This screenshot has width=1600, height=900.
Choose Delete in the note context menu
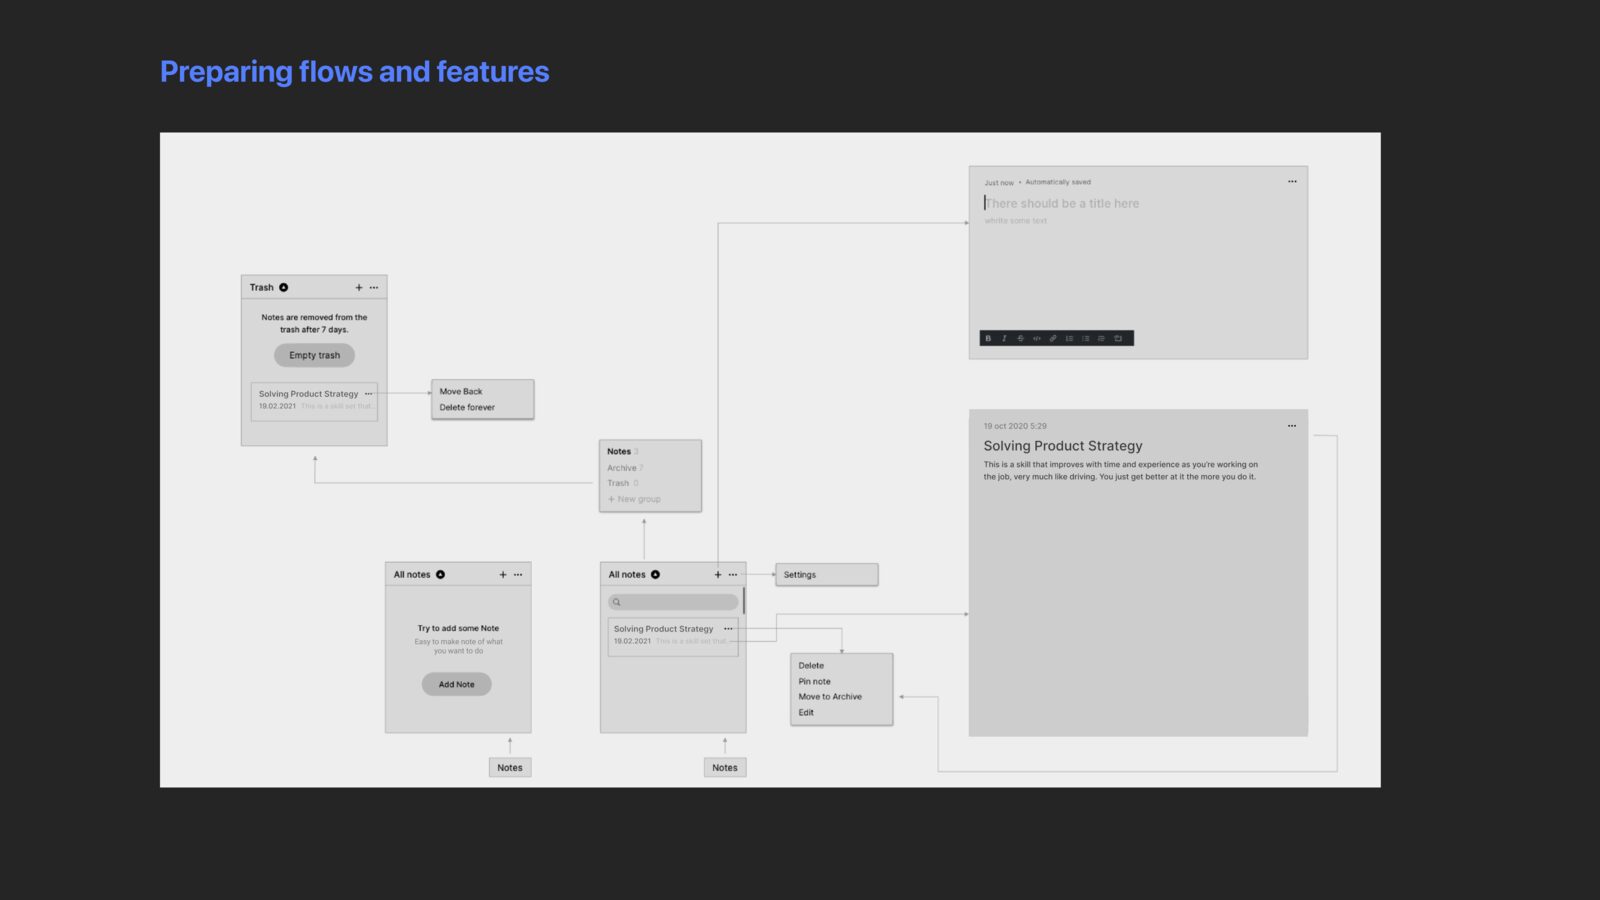[811, 665]
